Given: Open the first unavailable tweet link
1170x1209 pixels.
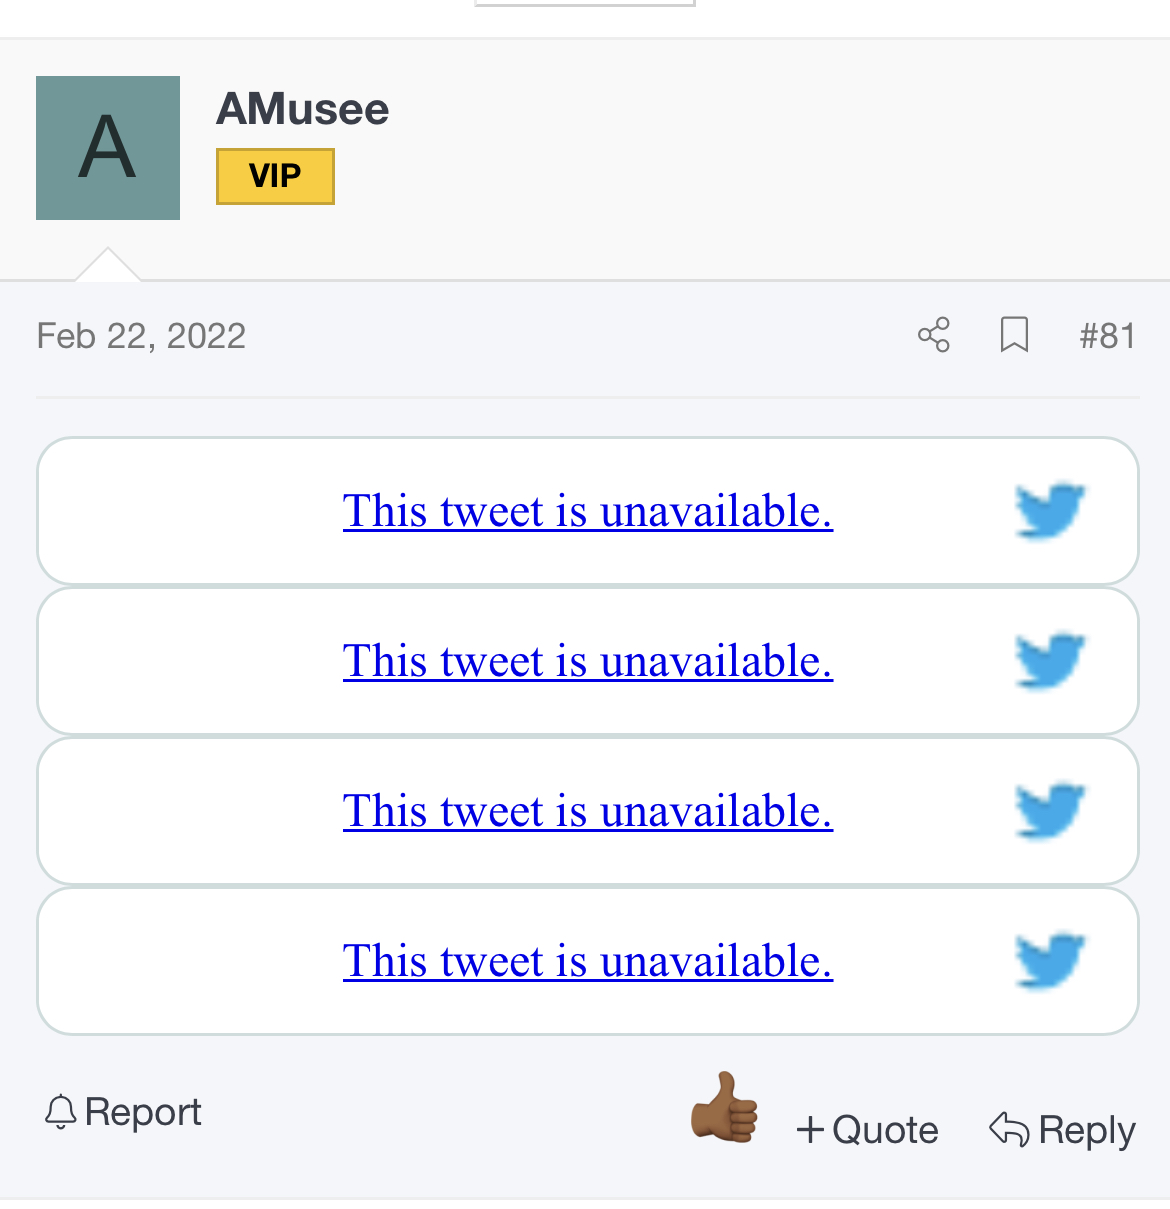Looking at the screenshot, I should [587, 511].
